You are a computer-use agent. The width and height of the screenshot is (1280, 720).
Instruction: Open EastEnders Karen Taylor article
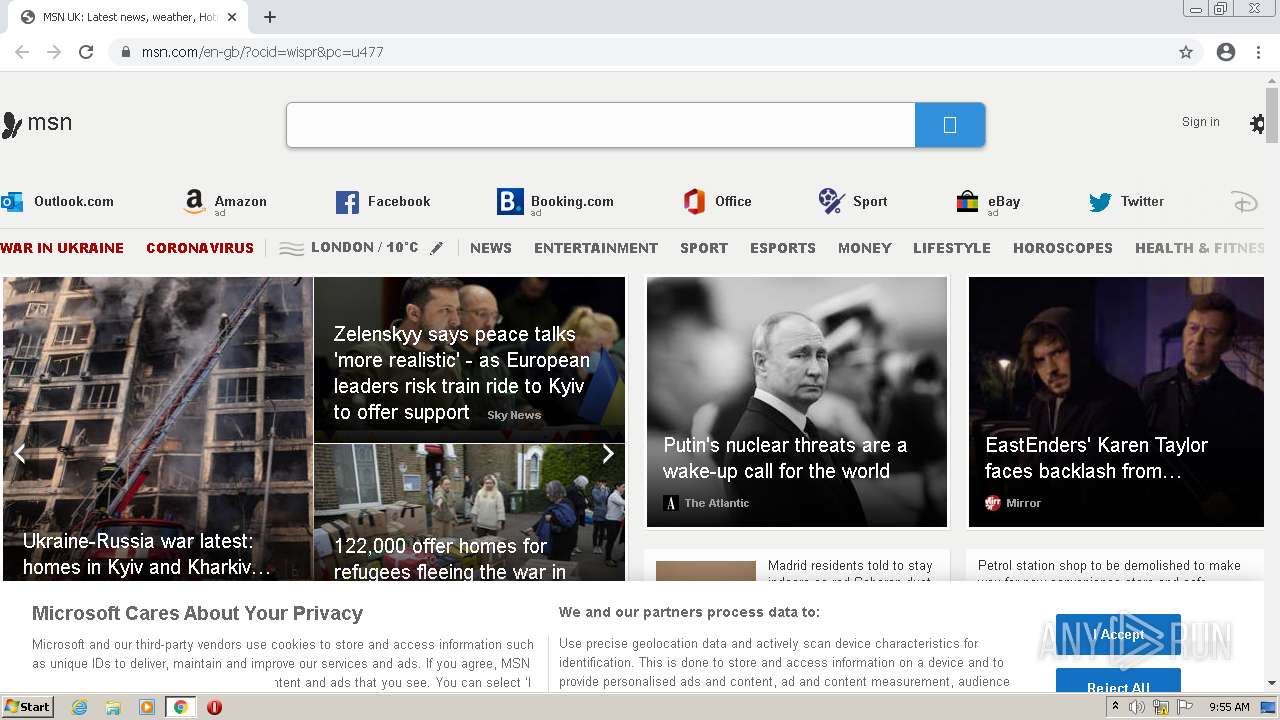pos(1116,402)
